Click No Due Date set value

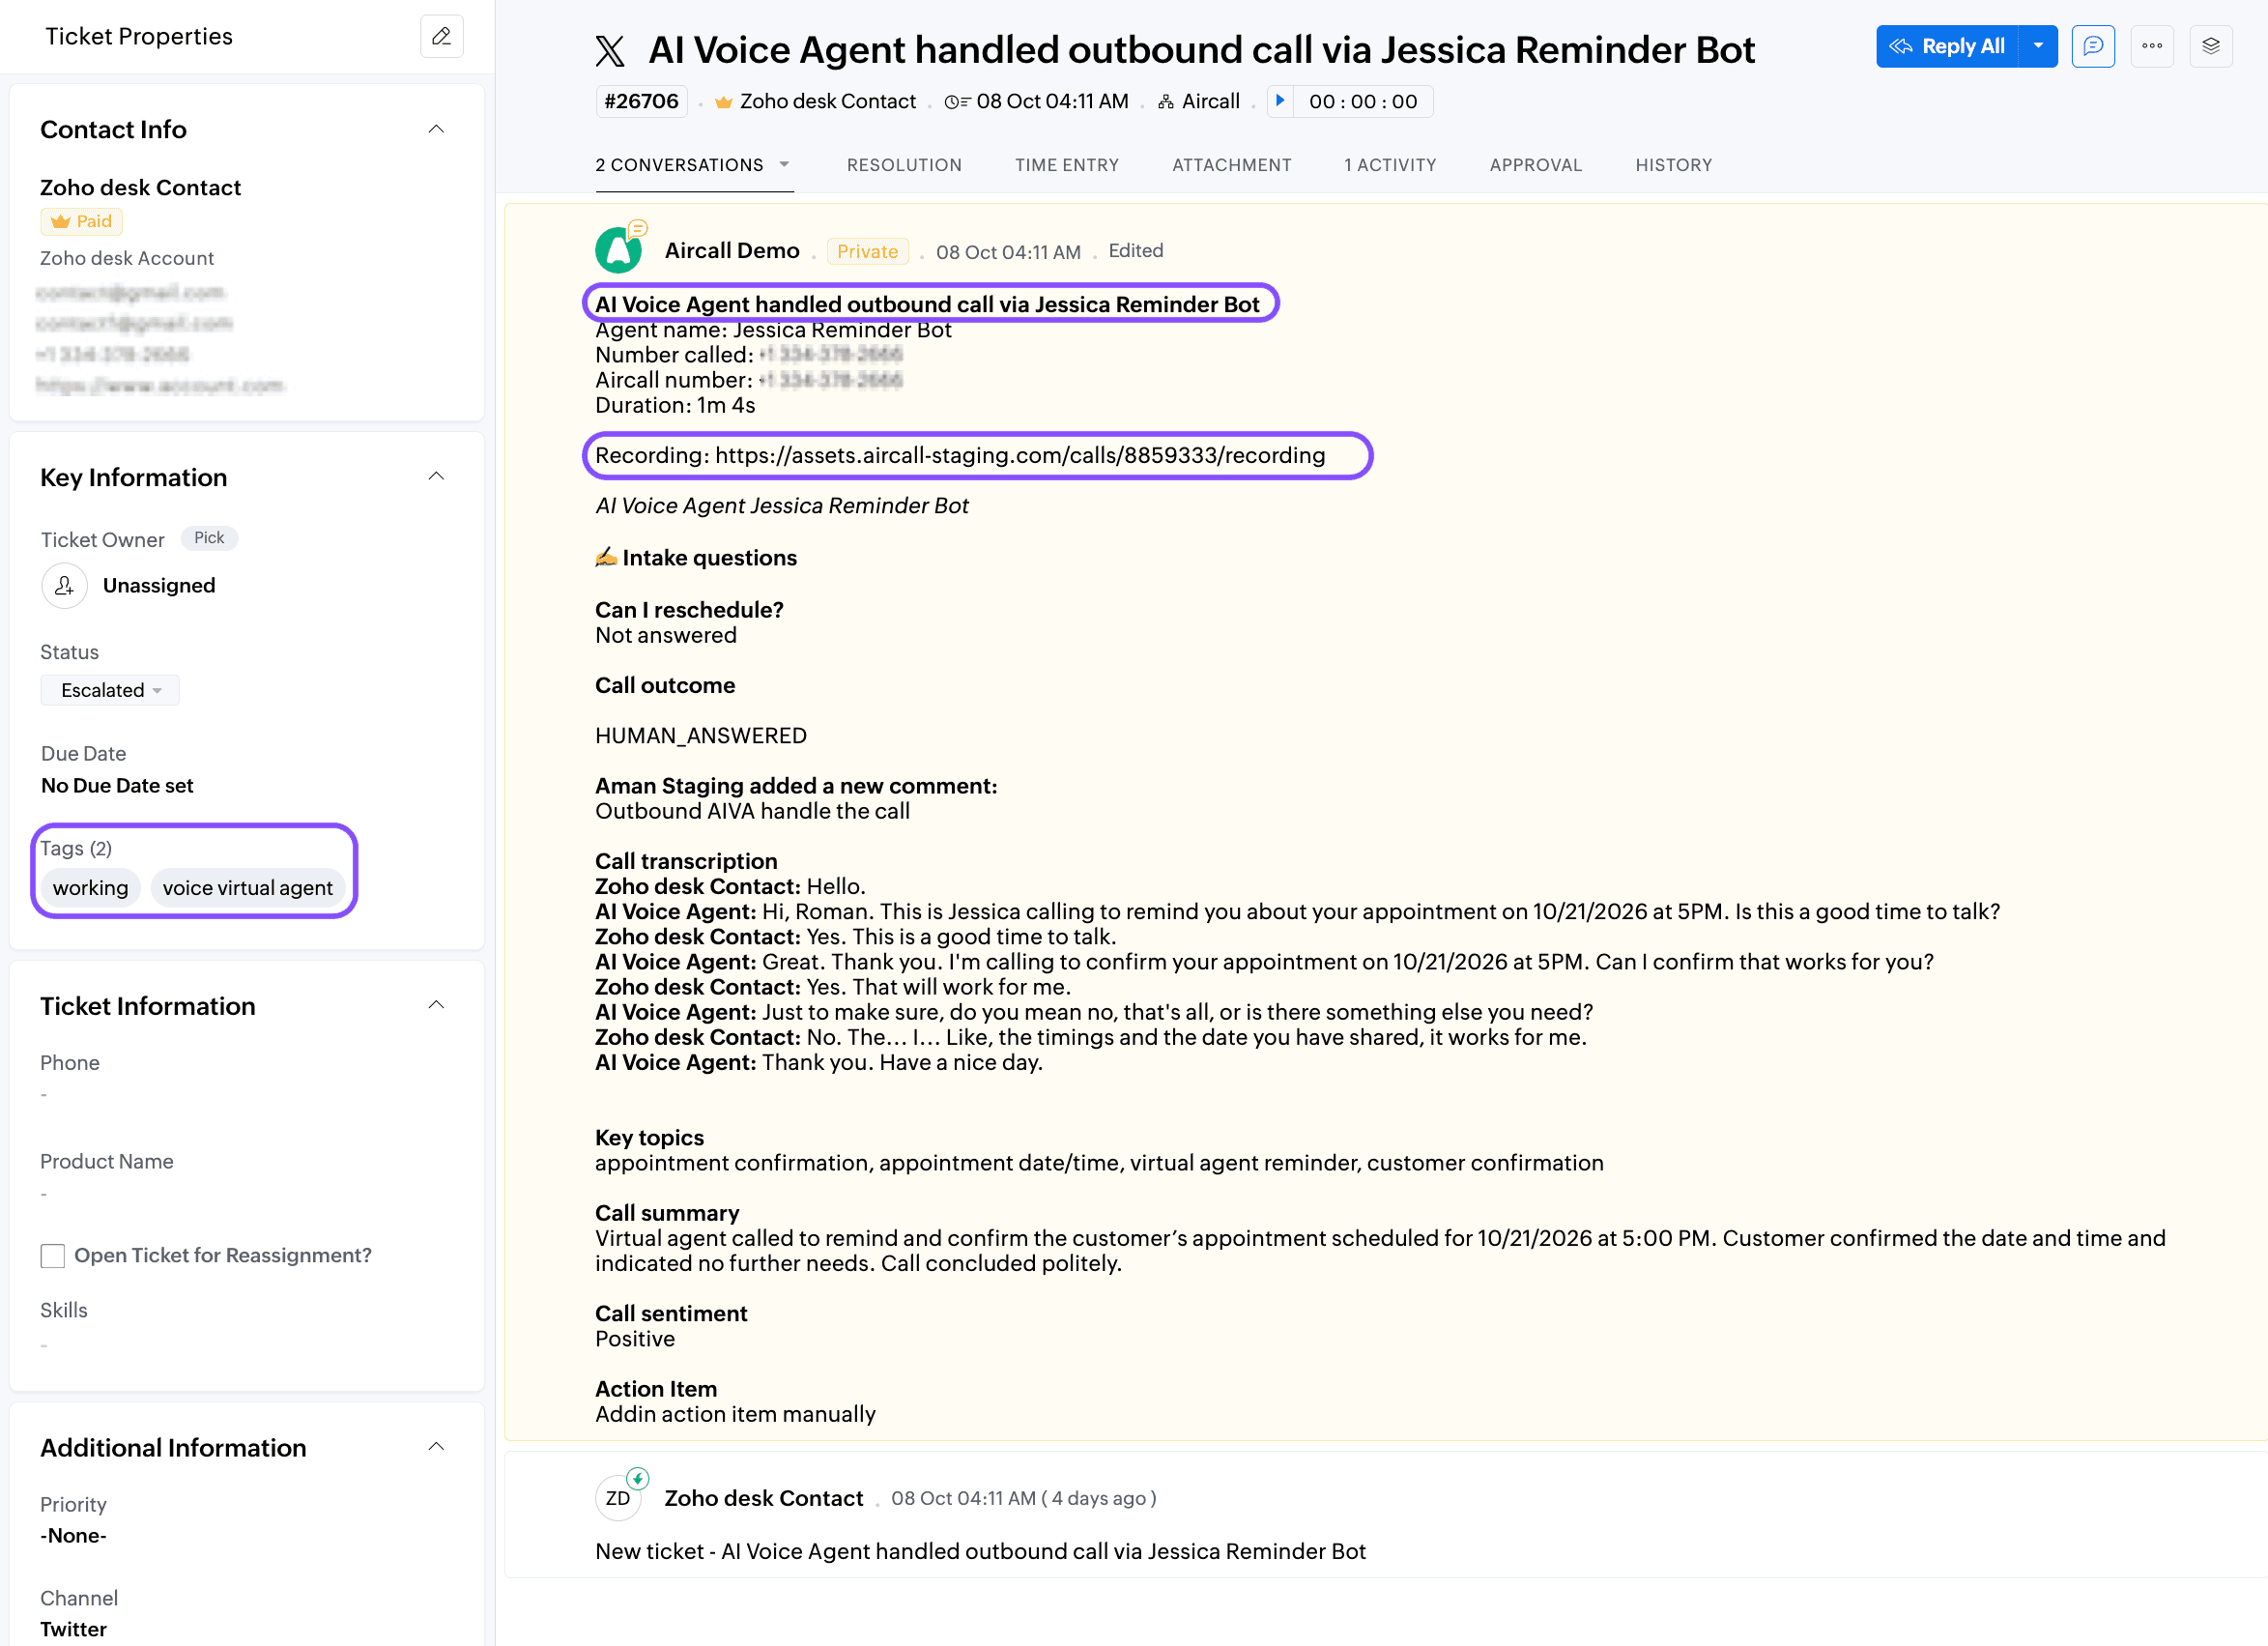tap(117, 786)
